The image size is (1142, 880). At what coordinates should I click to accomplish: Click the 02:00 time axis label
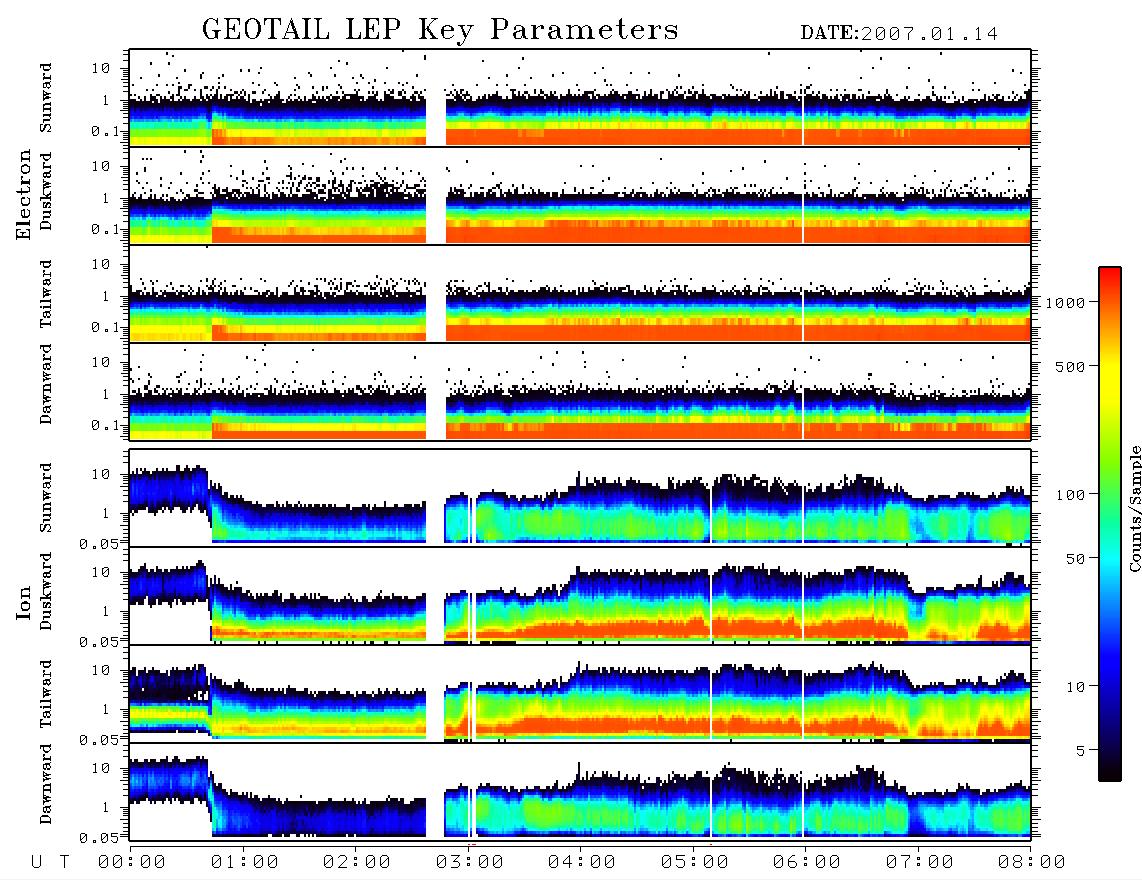[357, 862]
